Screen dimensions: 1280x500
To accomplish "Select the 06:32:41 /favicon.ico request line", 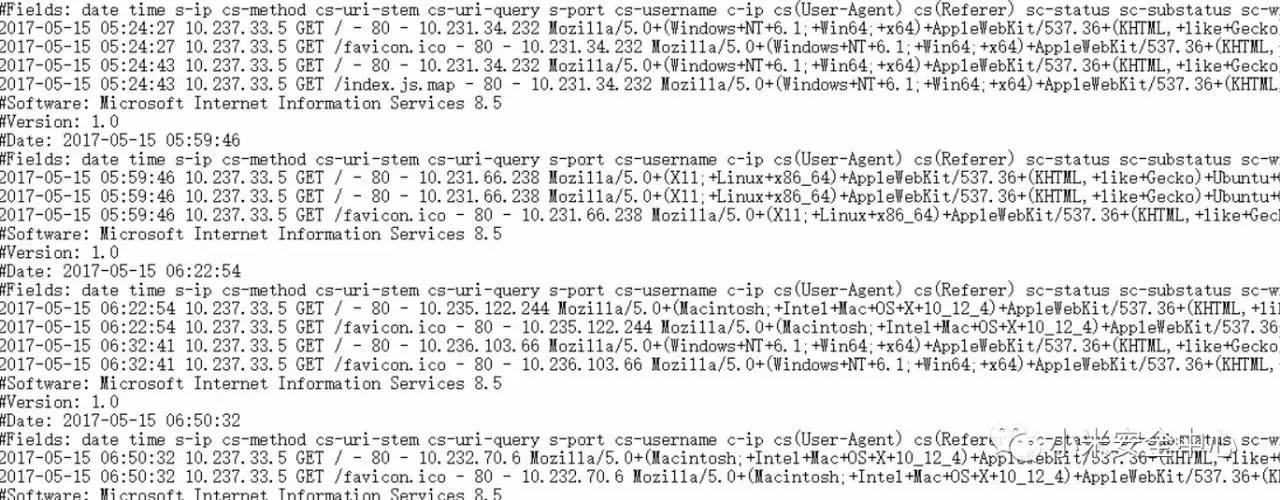I will click(640, 365).
